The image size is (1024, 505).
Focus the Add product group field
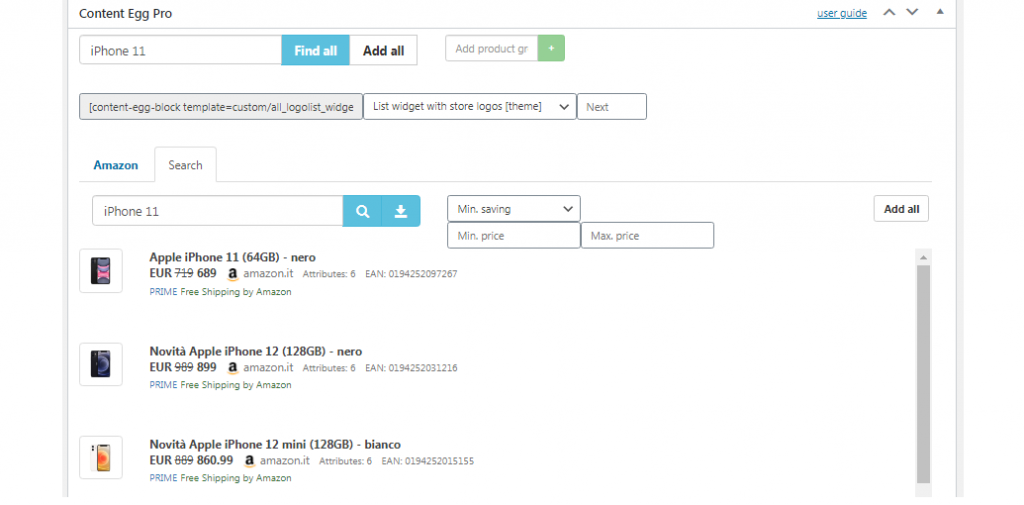point(492,48)
